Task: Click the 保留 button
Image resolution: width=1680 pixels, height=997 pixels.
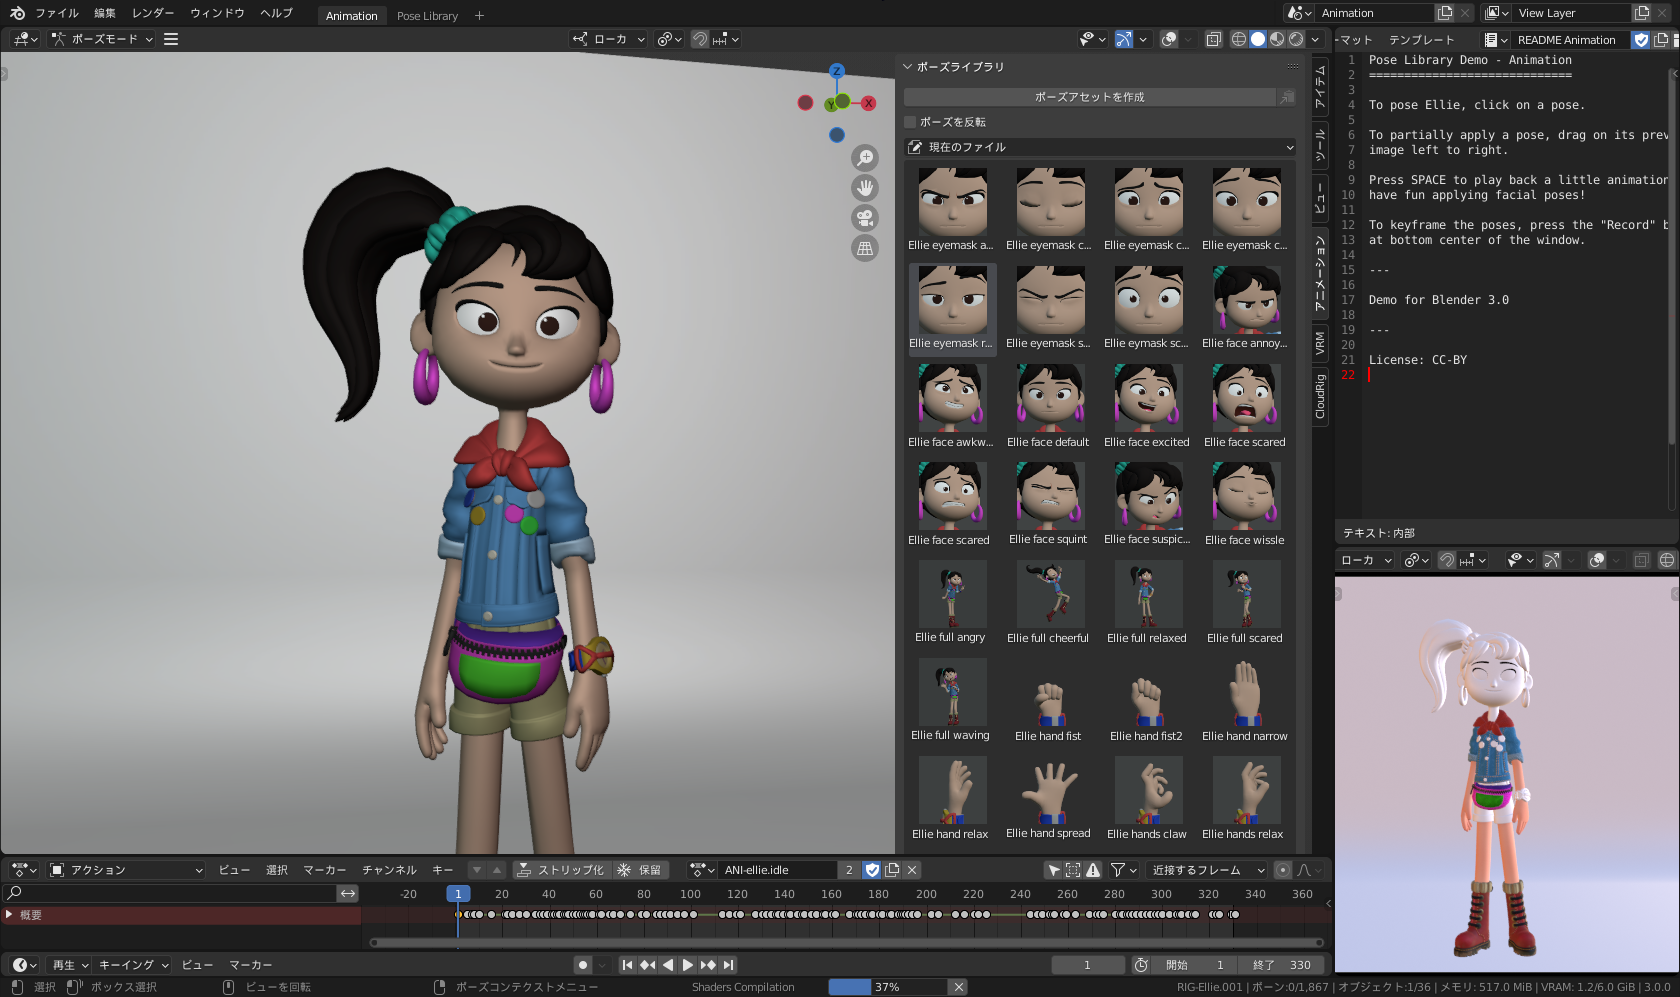Action: [639, 870]
